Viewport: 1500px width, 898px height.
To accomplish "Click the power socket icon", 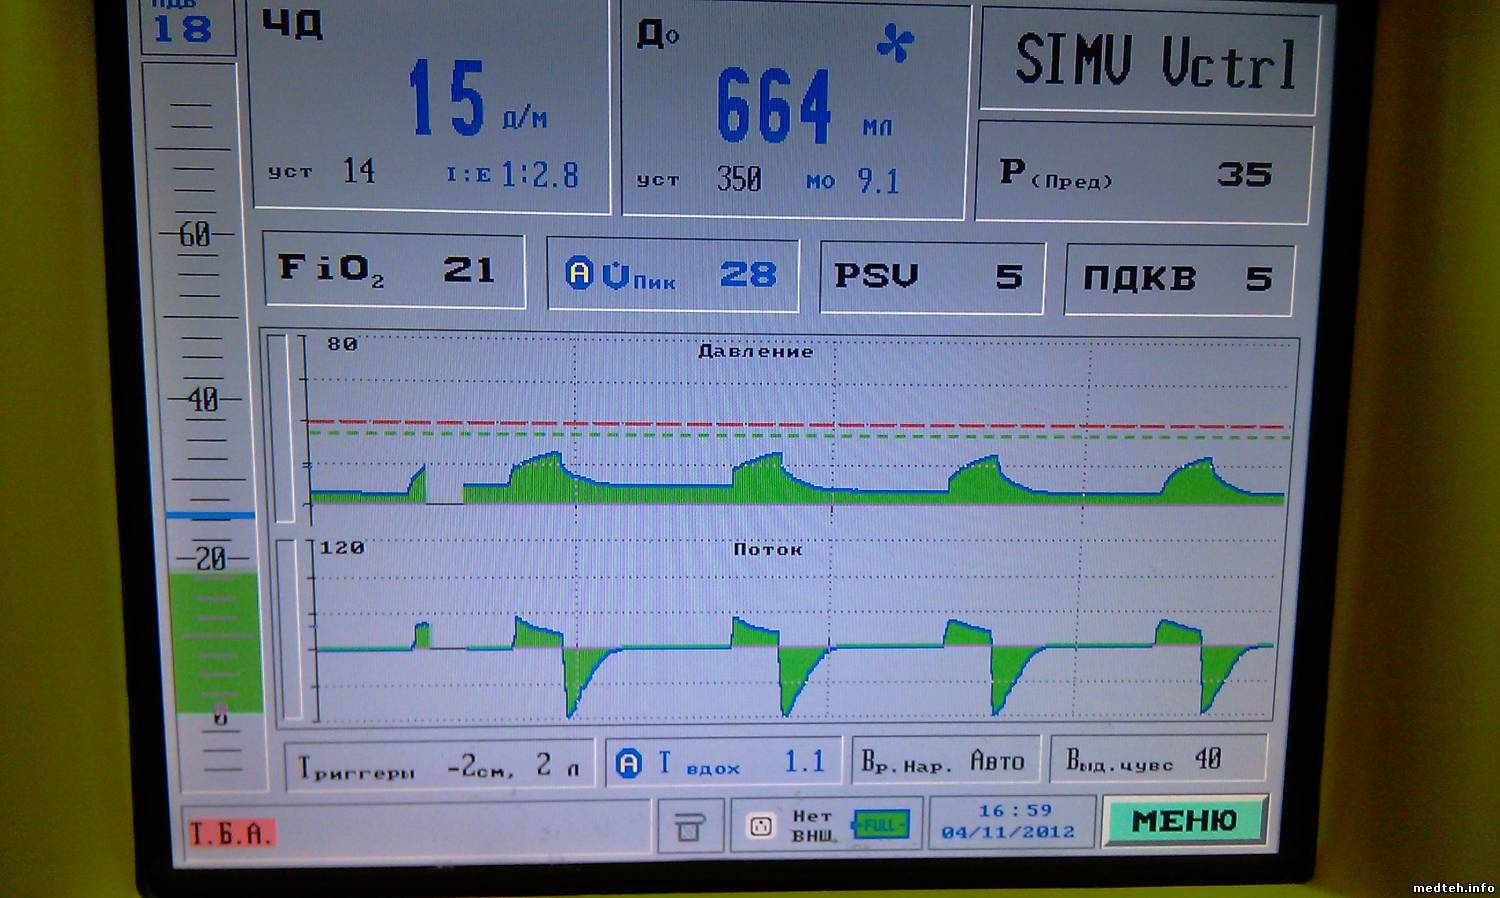I will coord(761,827).
